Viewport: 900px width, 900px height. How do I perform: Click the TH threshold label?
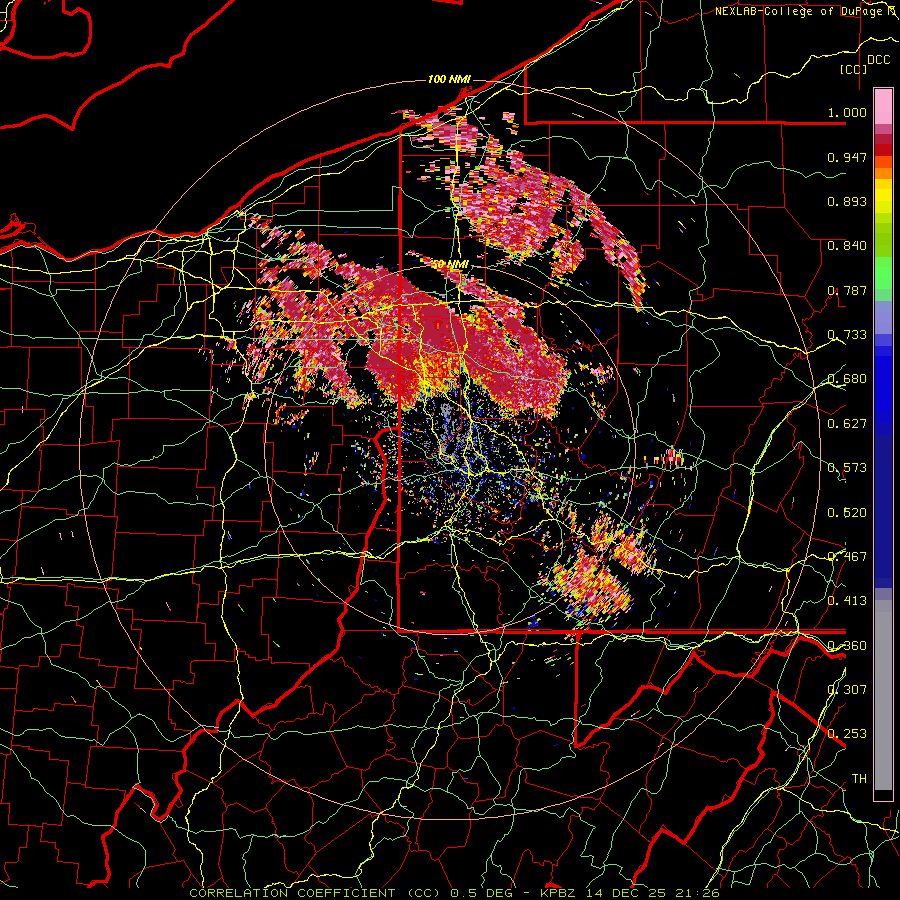[x=859, y=778]
